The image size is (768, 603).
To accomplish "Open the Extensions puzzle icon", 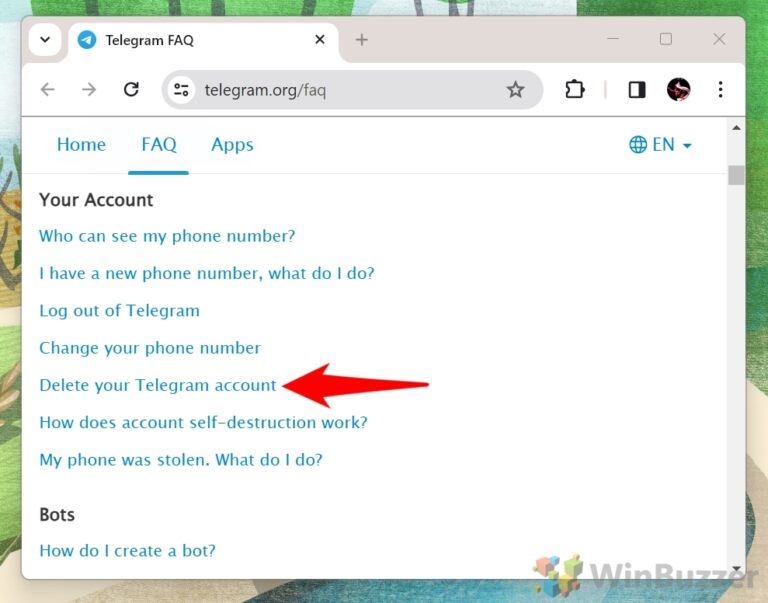I will tap(575, 90).
